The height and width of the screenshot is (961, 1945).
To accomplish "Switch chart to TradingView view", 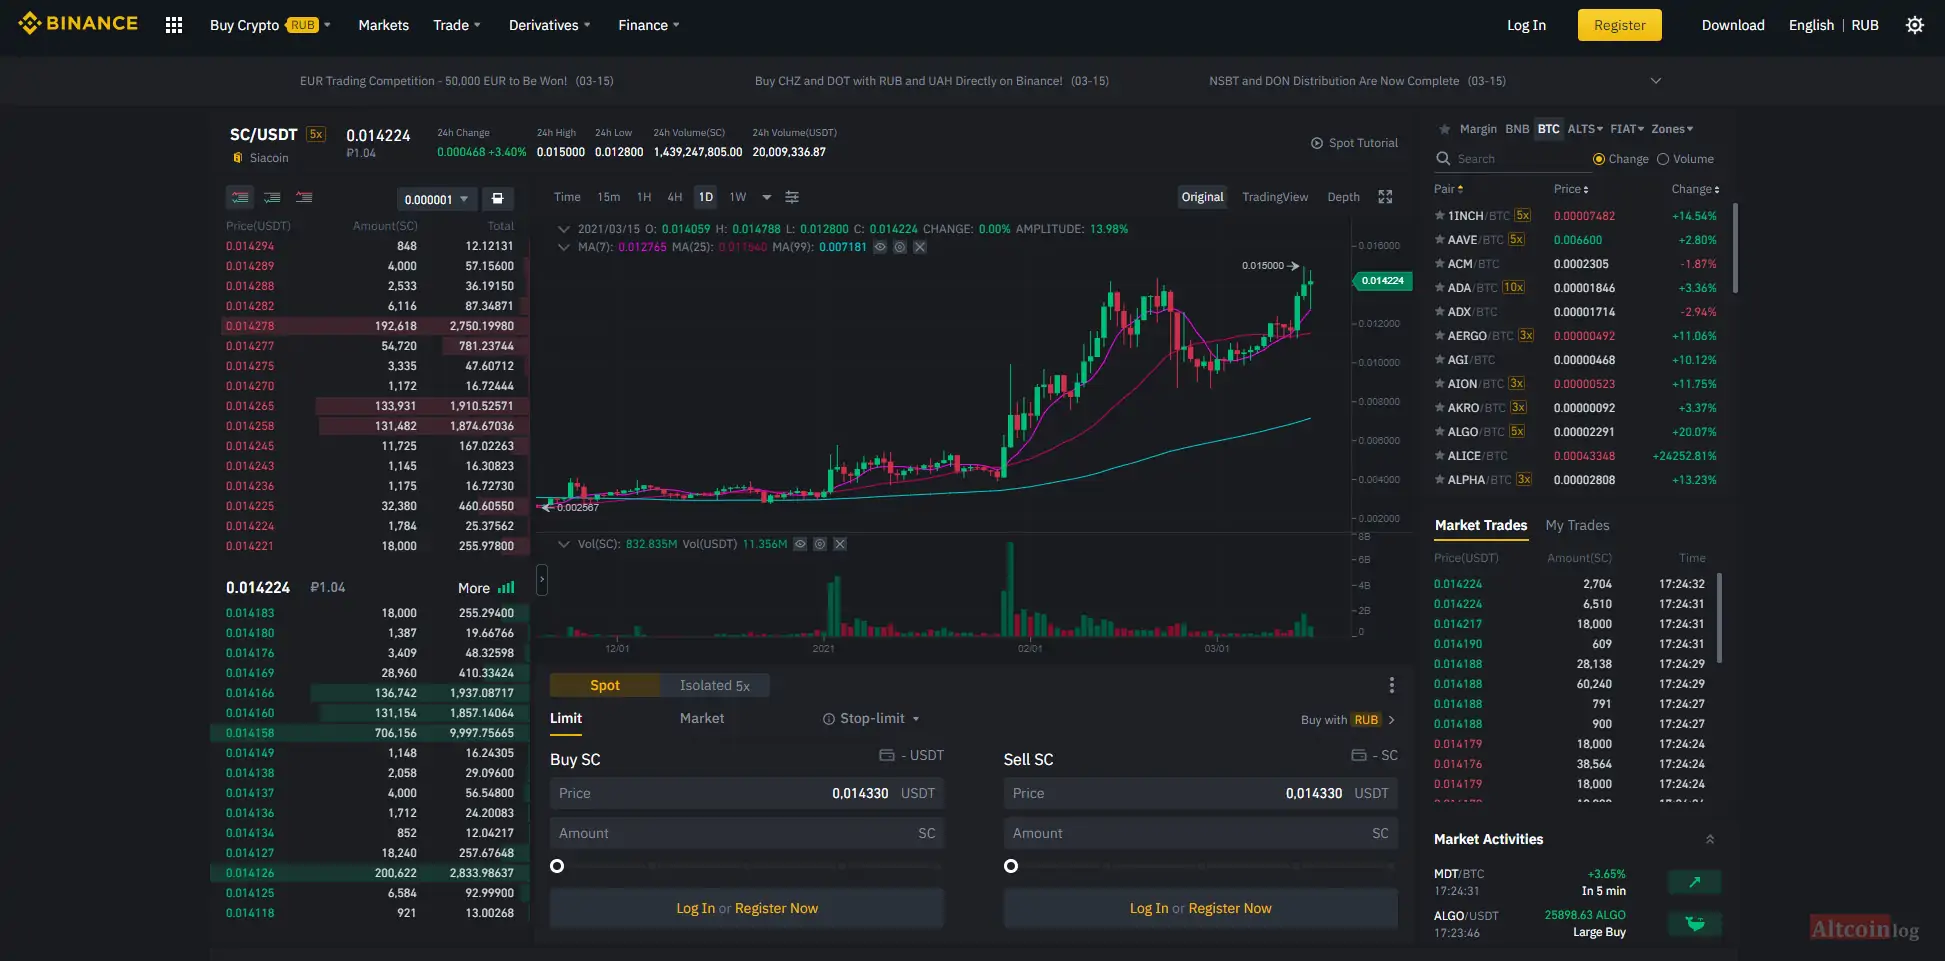I will [1275, 197].
